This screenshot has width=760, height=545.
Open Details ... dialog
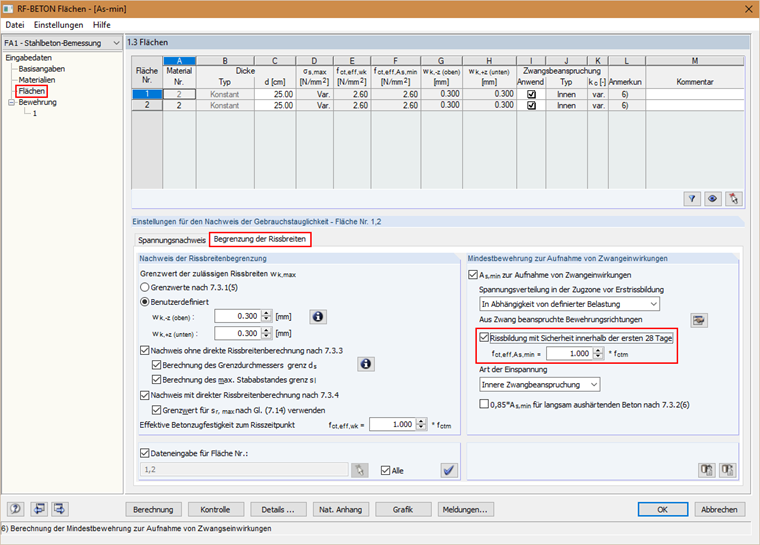point(278,510)
